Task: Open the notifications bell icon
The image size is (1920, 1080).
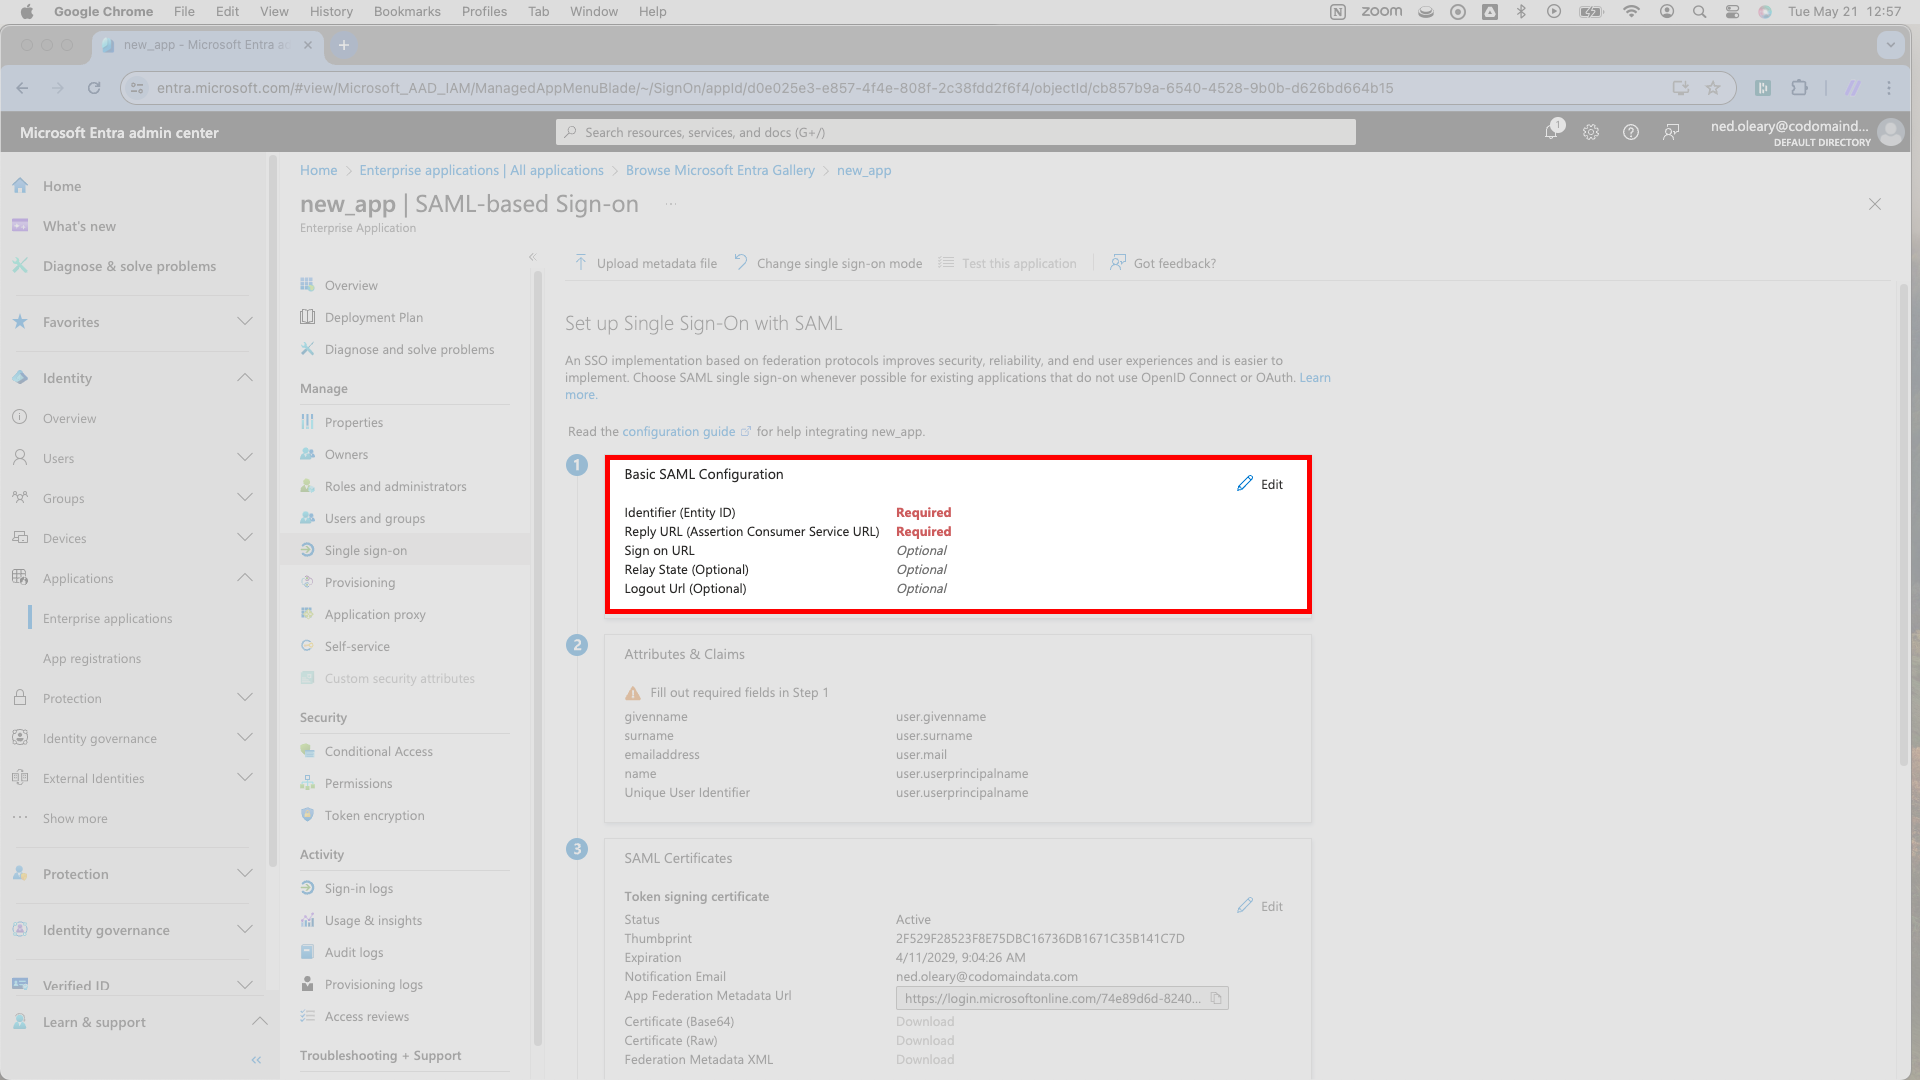Action: [x=1551, y=132]
